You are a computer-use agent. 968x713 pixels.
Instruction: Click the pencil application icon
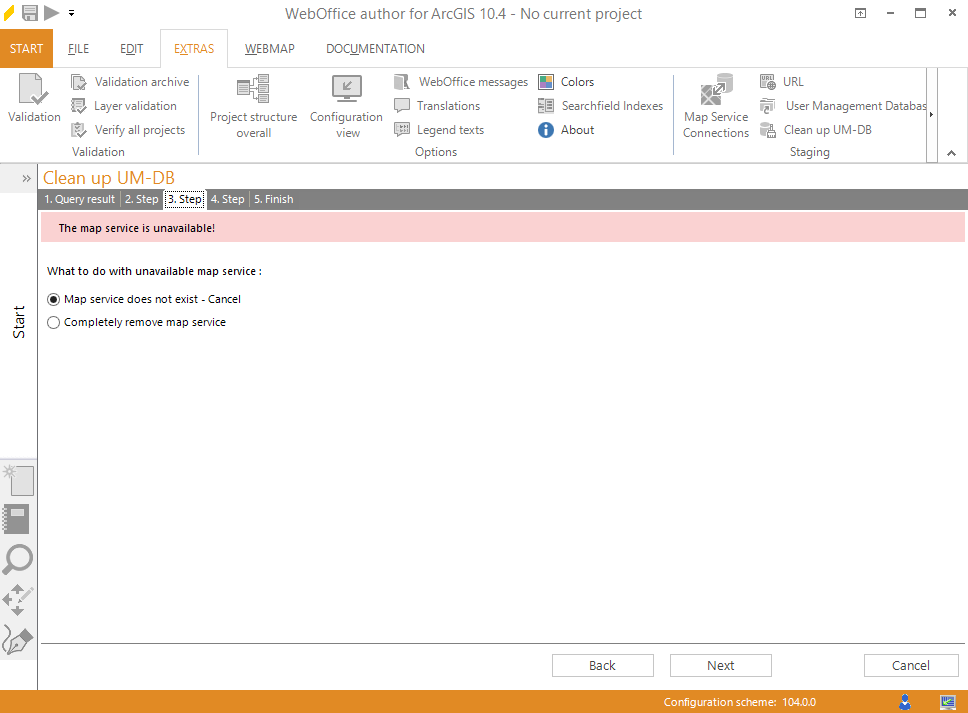[9, 13]
